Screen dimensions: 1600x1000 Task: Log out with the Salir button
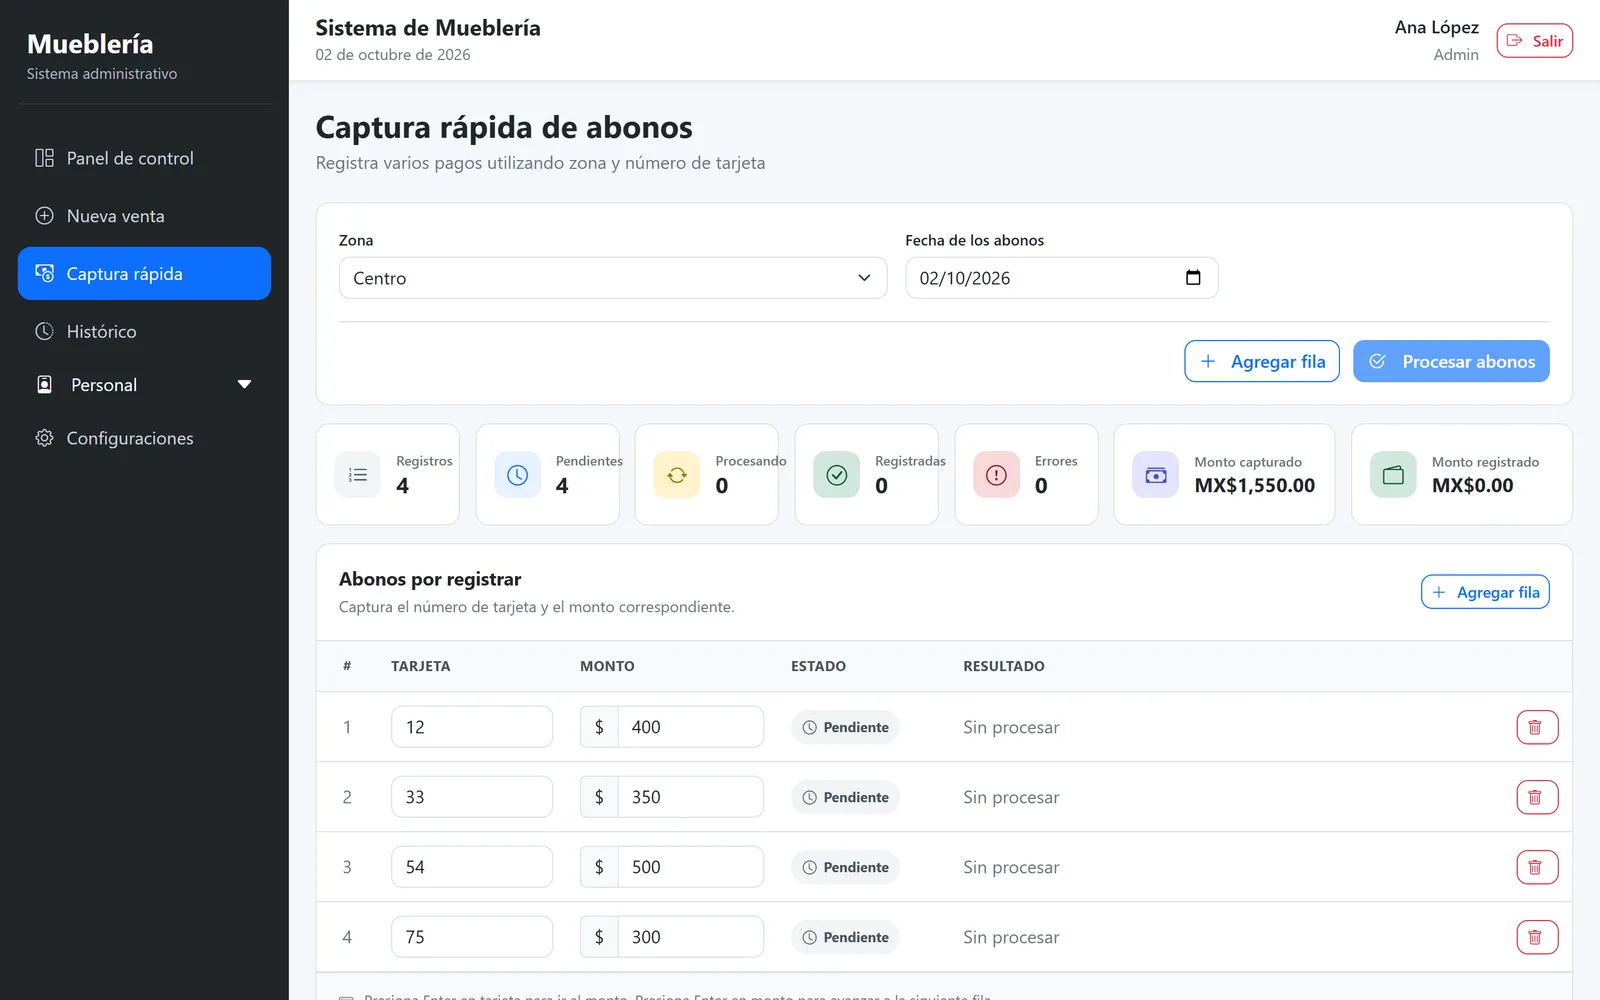pos(1535,41)
